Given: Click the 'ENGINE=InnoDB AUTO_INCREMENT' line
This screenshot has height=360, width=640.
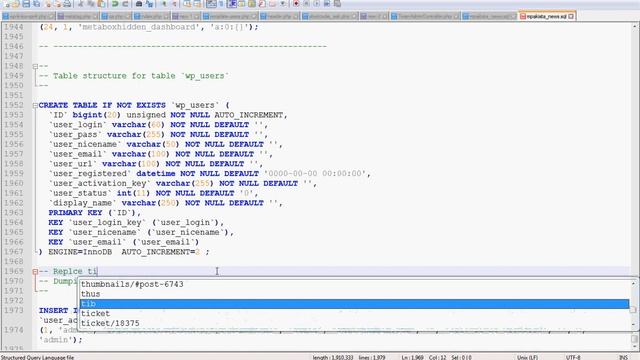Looking at the screenshot, I should click(124, 252).
